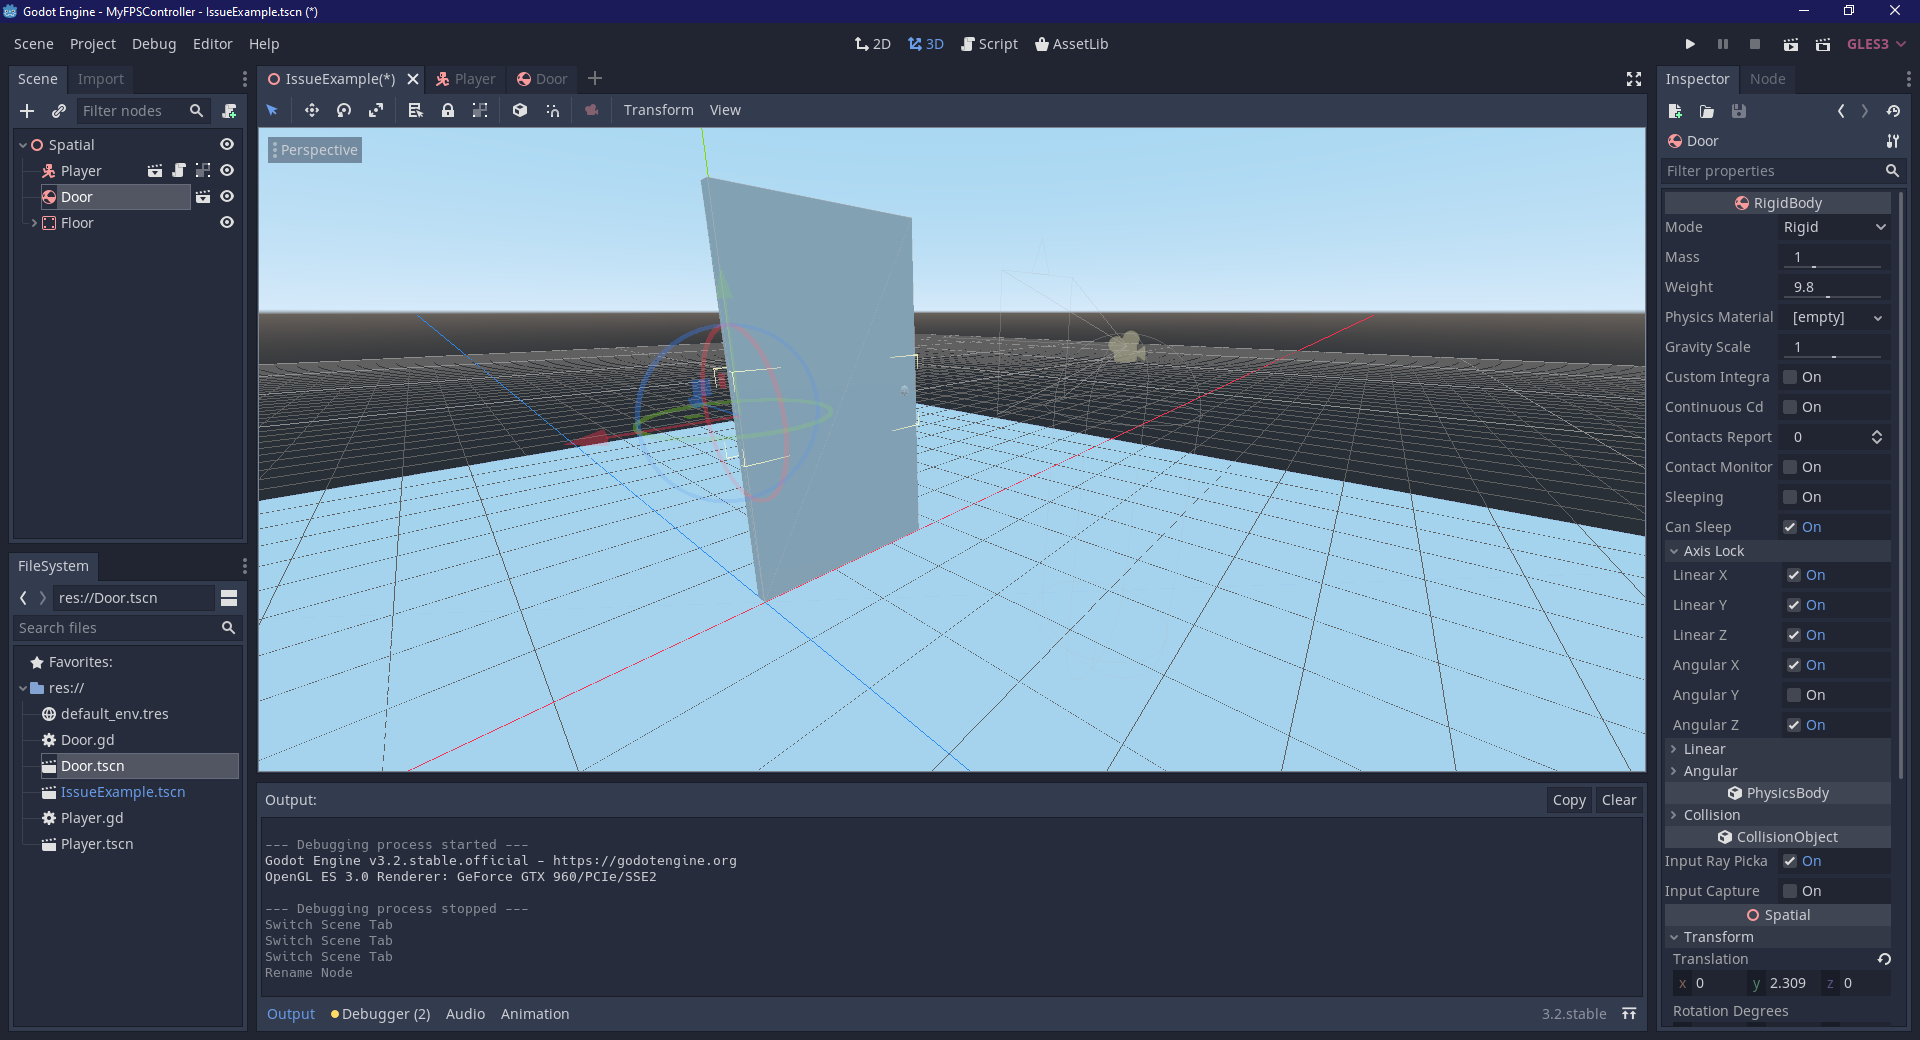Screen dimensions: 1920x1040
Task: Open Inspector object history list
Action: (x=1893, y=111)
